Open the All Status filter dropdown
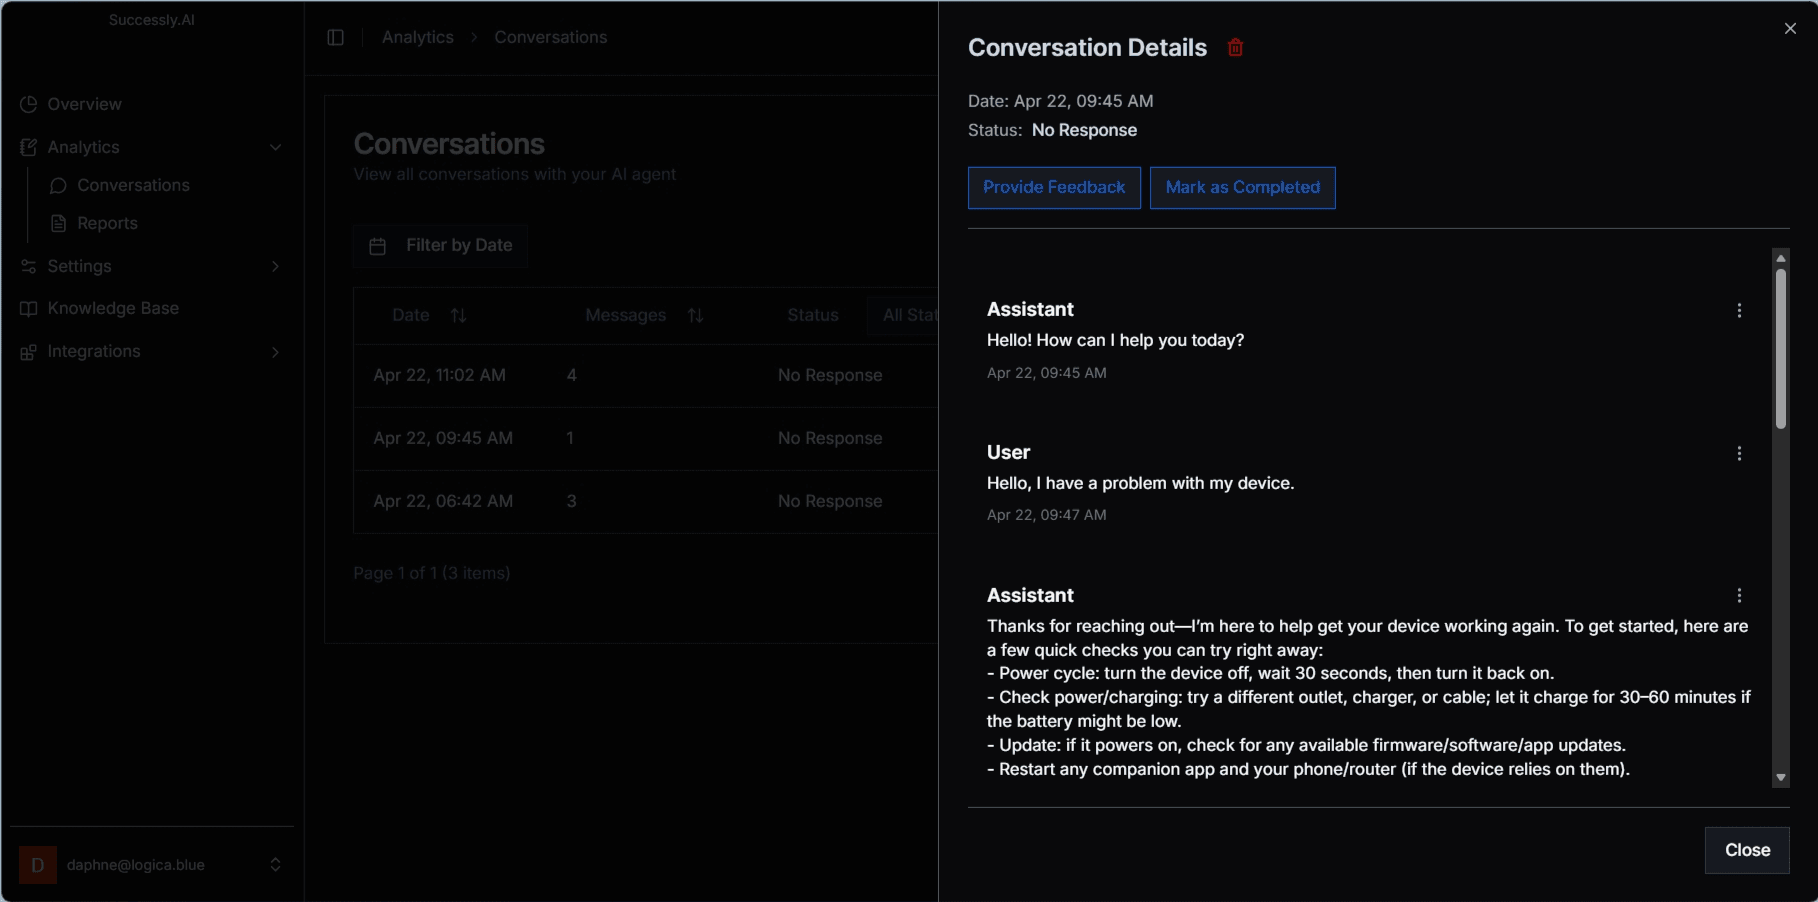The width and height of the screenshot is (1818, 902). pyautogui.click(x=904, y=316)
